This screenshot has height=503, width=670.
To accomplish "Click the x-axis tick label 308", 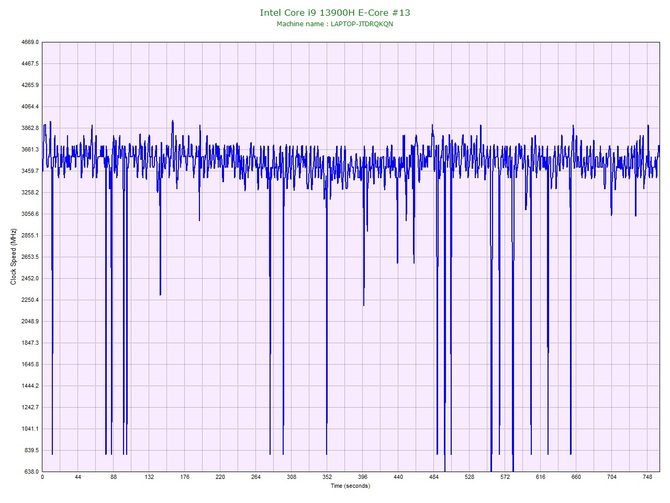I will coord(291,477).
